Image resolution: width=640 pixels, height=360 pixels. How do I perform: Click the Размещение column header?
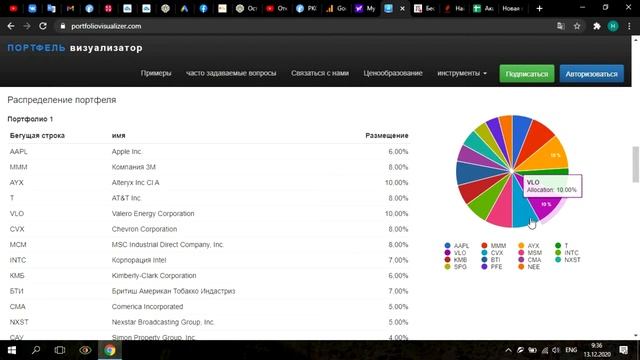pyautogui.click(x=387, y=136)
